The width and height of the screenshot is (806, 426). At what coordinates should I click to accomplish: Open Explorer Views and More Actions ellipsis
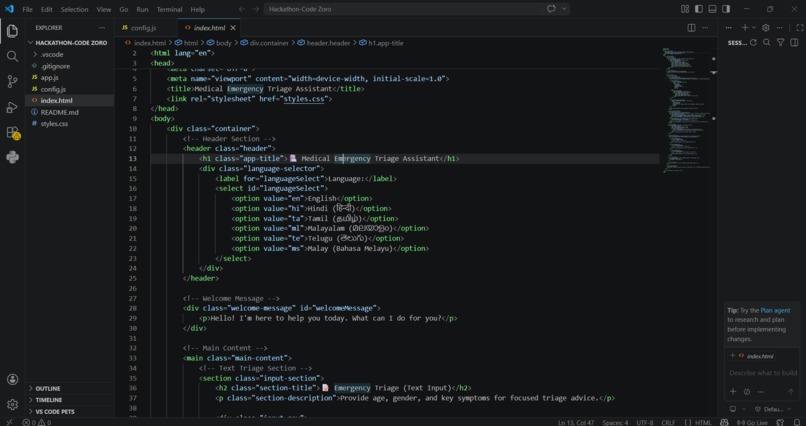[x=102, y=28]
